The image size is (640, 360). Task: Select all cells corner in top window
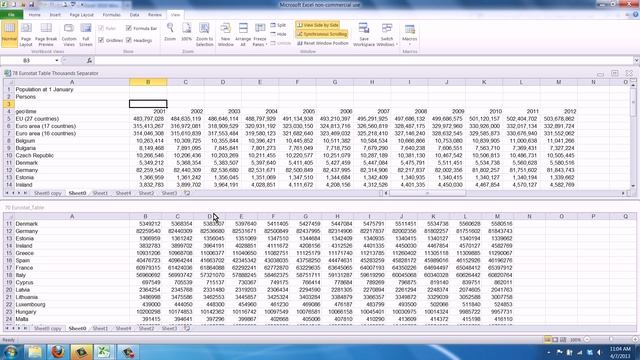tap(8, 82)
